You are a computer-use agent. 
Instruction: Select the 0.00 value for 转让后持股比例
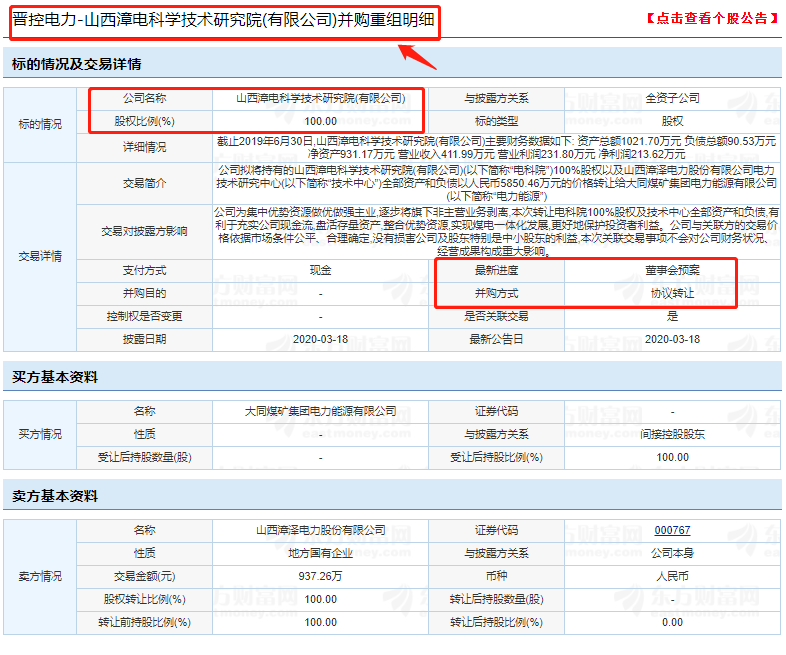(673, 622)
